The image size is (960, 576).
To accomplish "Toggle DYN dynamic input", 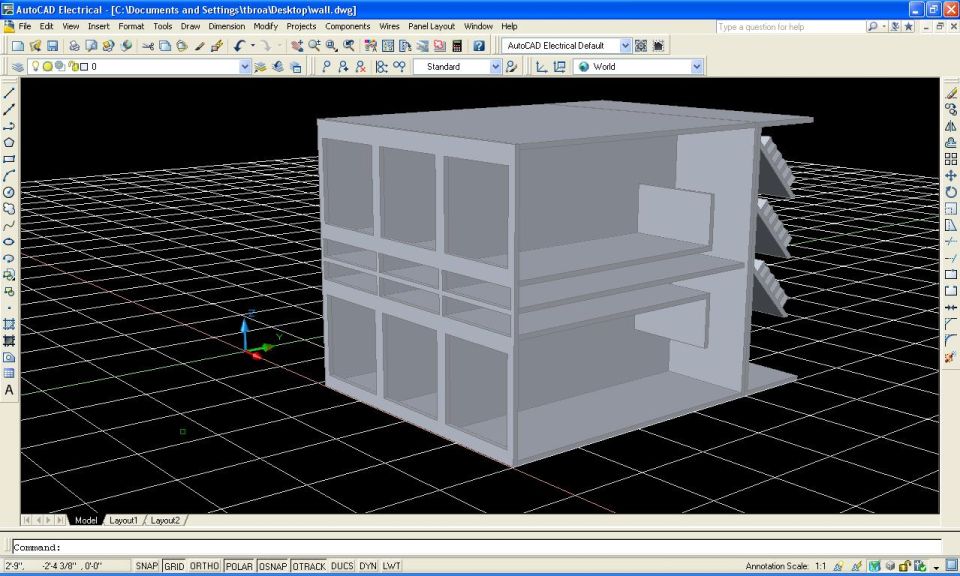I will [368, 566].
